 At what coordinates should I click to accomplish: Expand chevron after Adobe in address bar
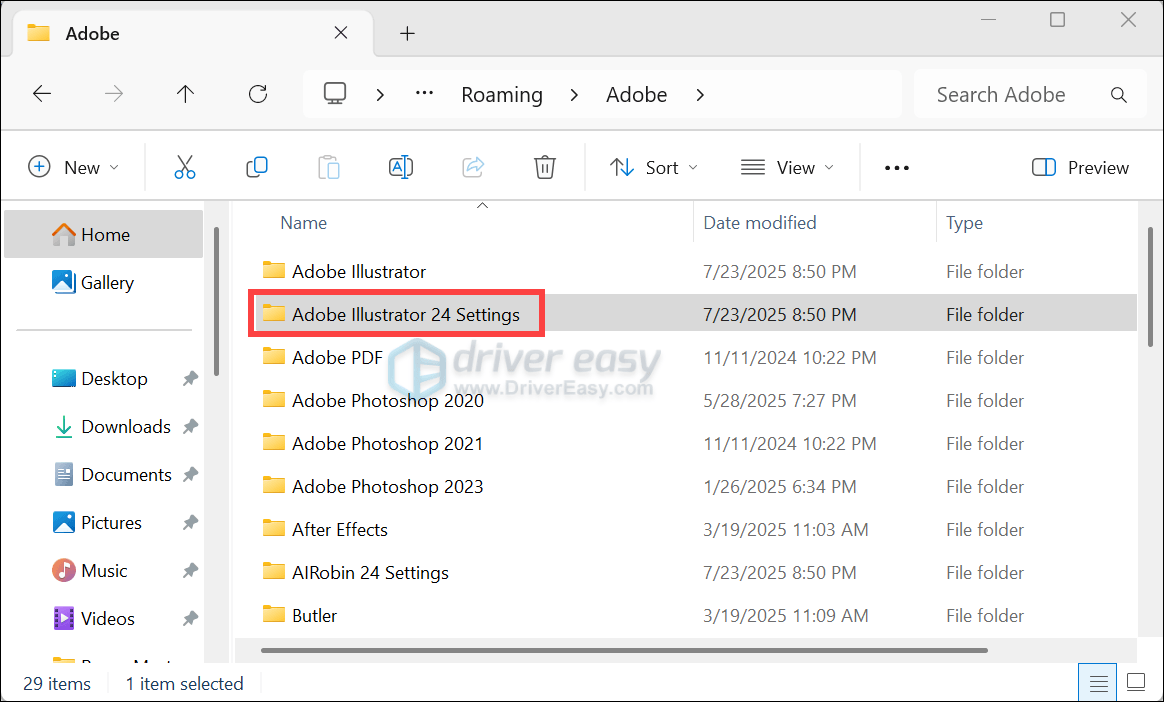coord(700,95)
